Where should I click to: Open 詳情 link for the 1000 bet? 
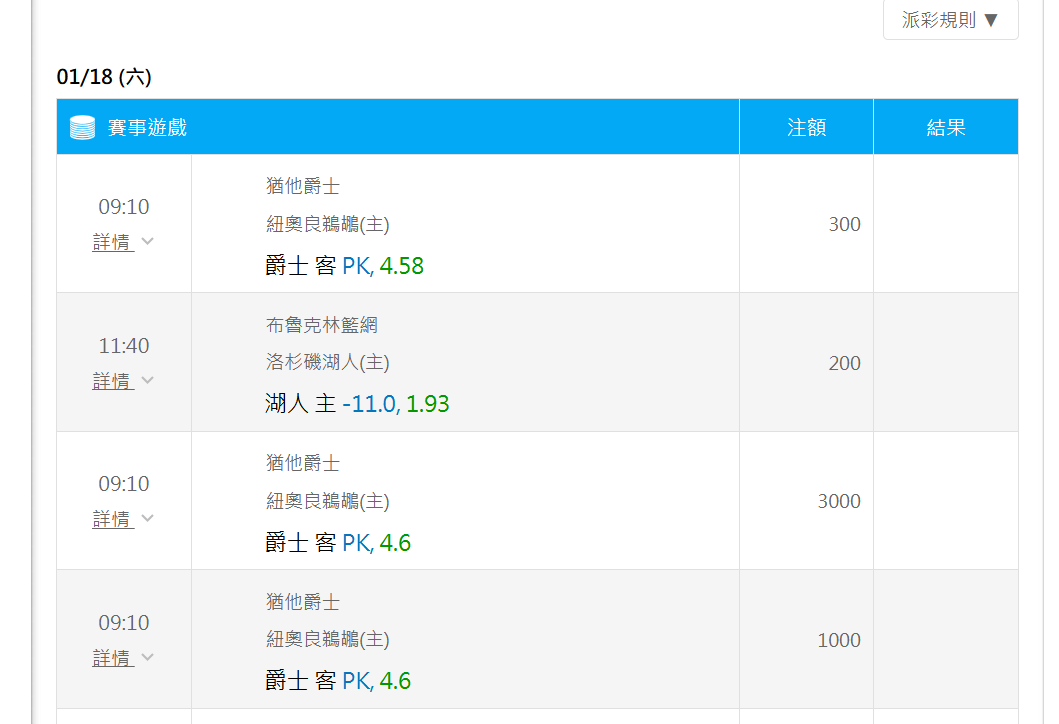[x=113, y=657]
